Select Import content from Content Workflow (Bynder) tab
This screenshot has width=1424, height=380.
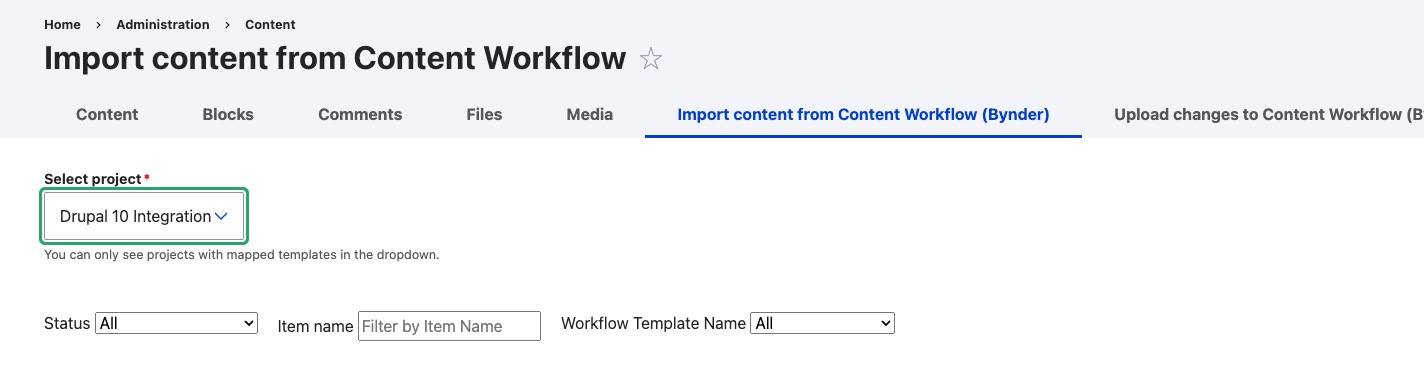click(x=863, y=114)
